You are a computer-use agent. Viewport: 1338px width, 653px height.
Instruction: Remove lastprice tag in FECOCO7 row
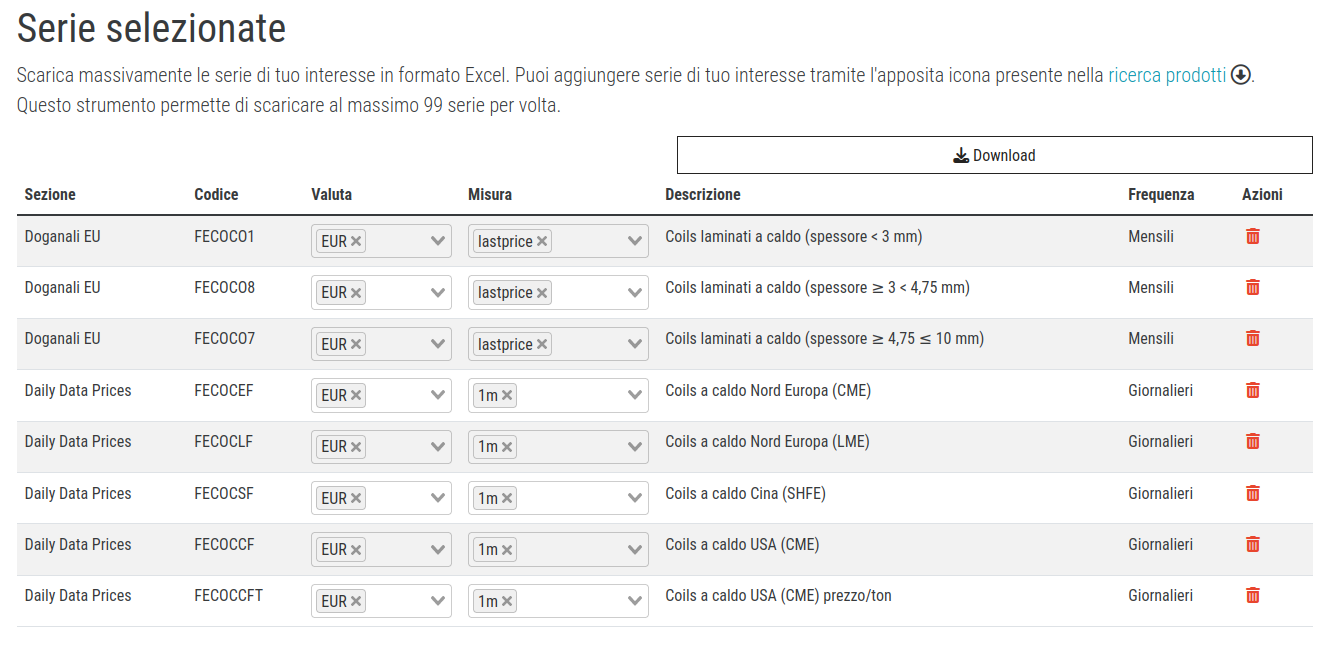click(x=542, y=344)
